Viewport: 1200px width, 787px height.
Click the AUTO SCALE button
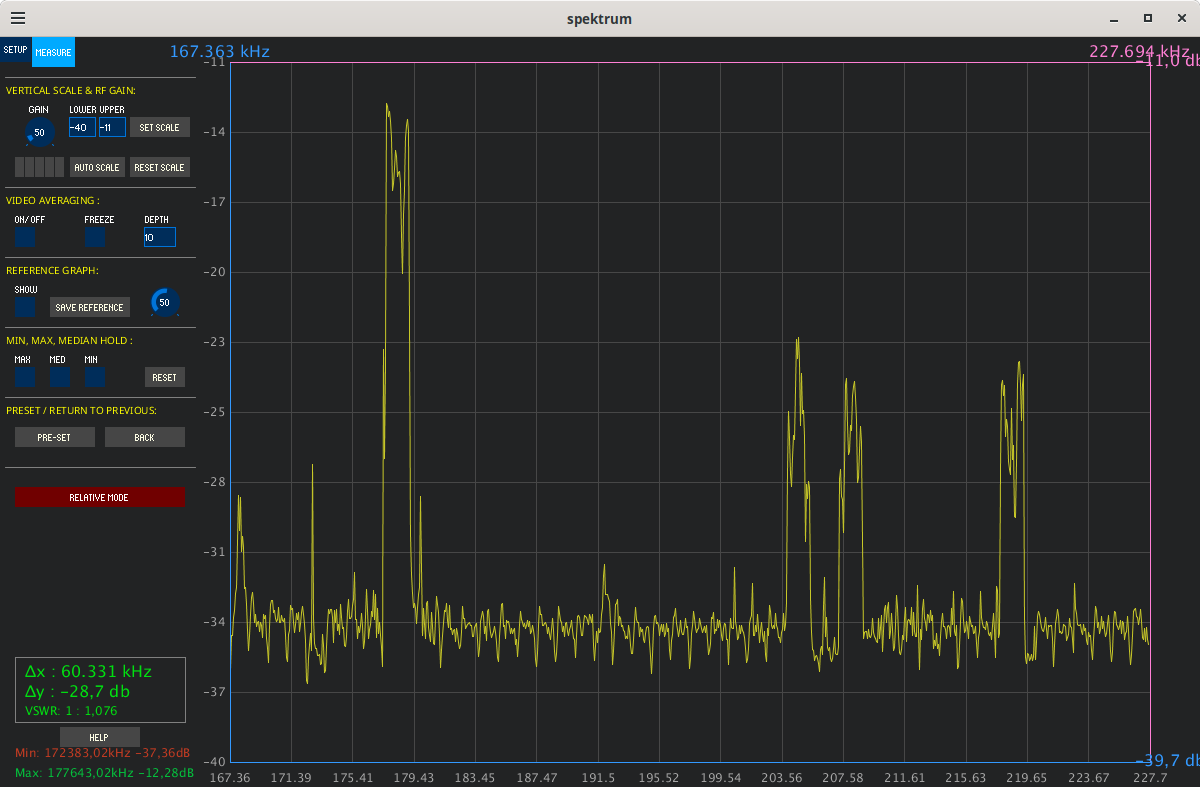(x=97, y=167)
